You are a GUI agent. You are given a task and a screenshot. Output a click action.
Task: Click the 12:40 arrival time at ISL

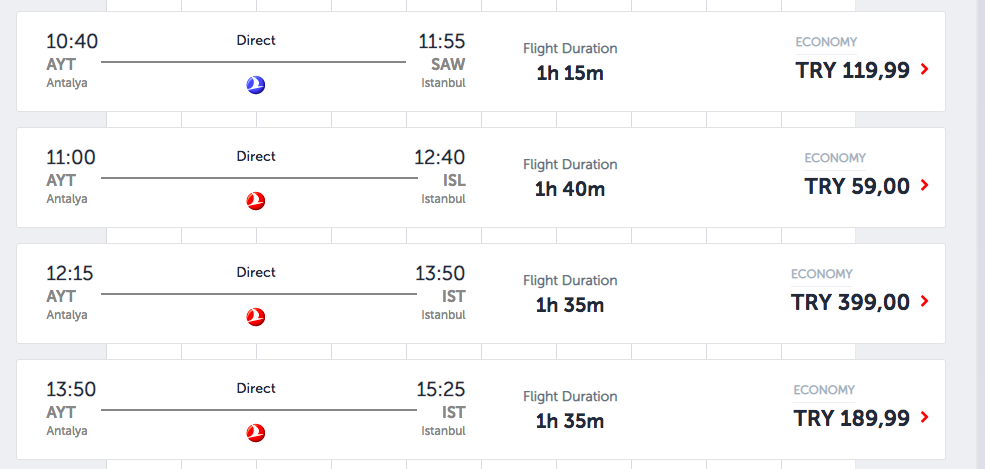440,158
